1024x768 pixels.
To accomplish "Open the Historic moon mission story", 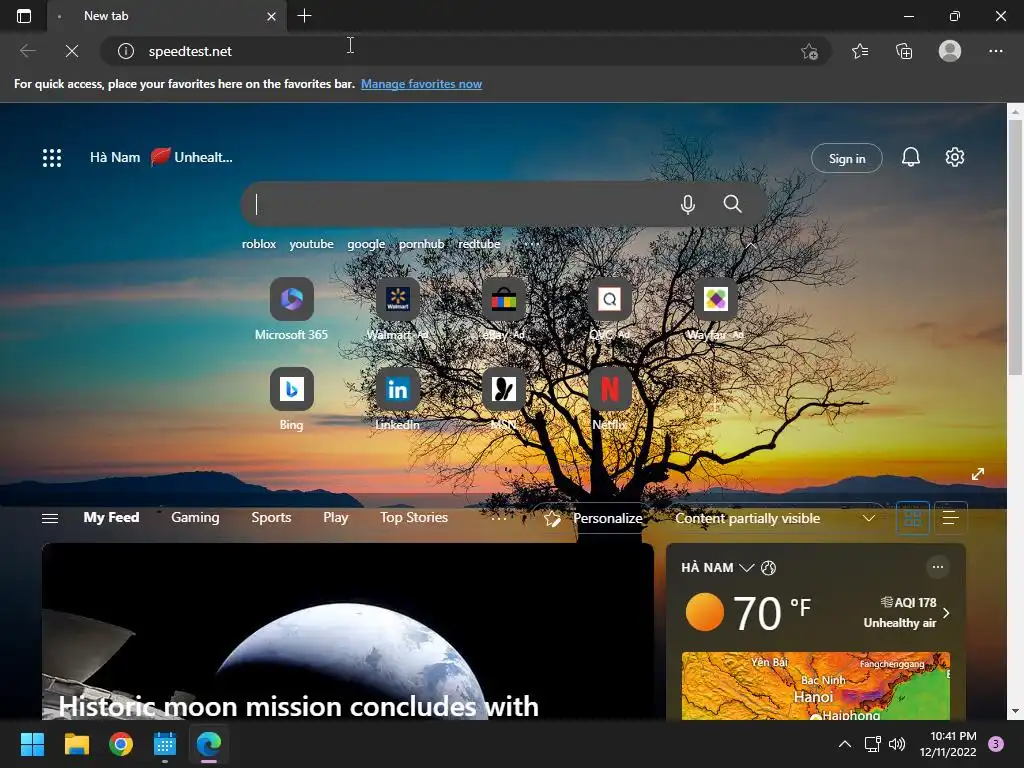I will (347, 632).
